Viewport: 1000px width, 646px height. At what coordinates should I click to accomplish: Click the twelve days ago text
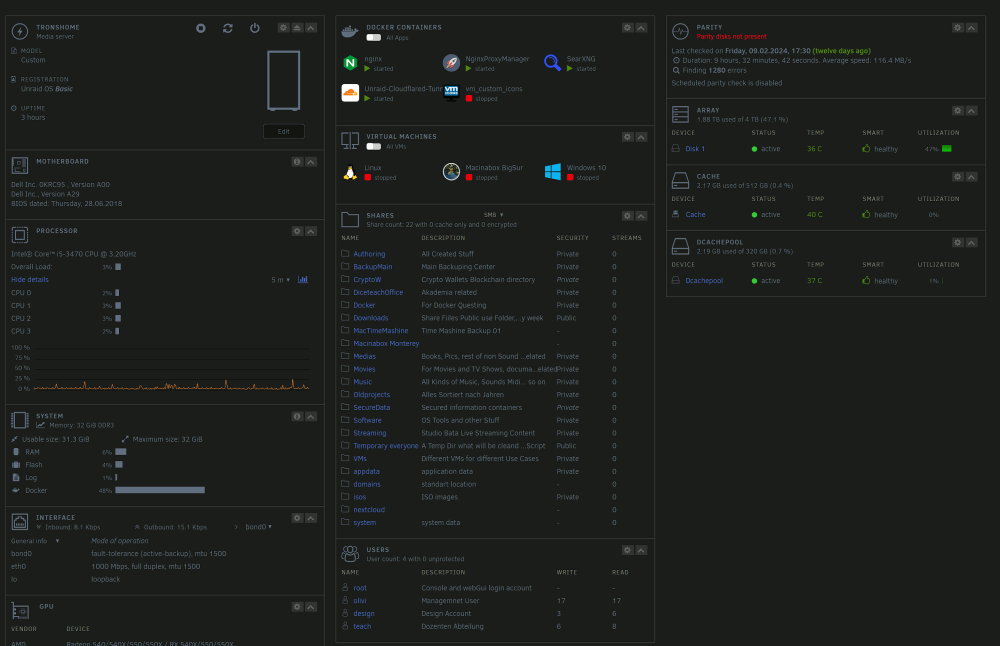click(841, 51)
